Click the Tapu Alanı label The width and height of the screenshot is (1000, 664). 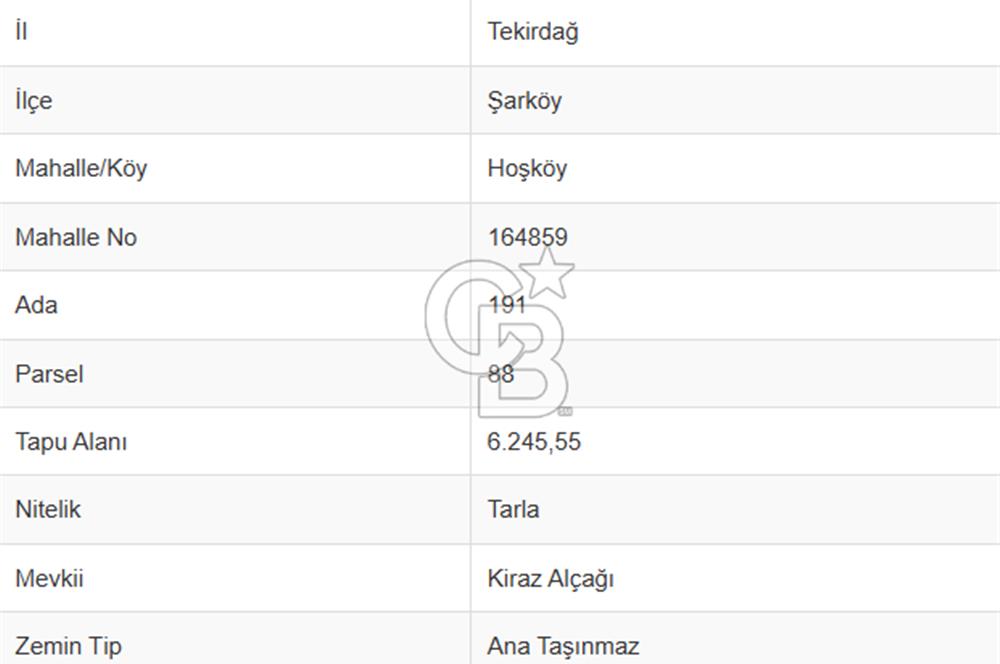[71, 442]
